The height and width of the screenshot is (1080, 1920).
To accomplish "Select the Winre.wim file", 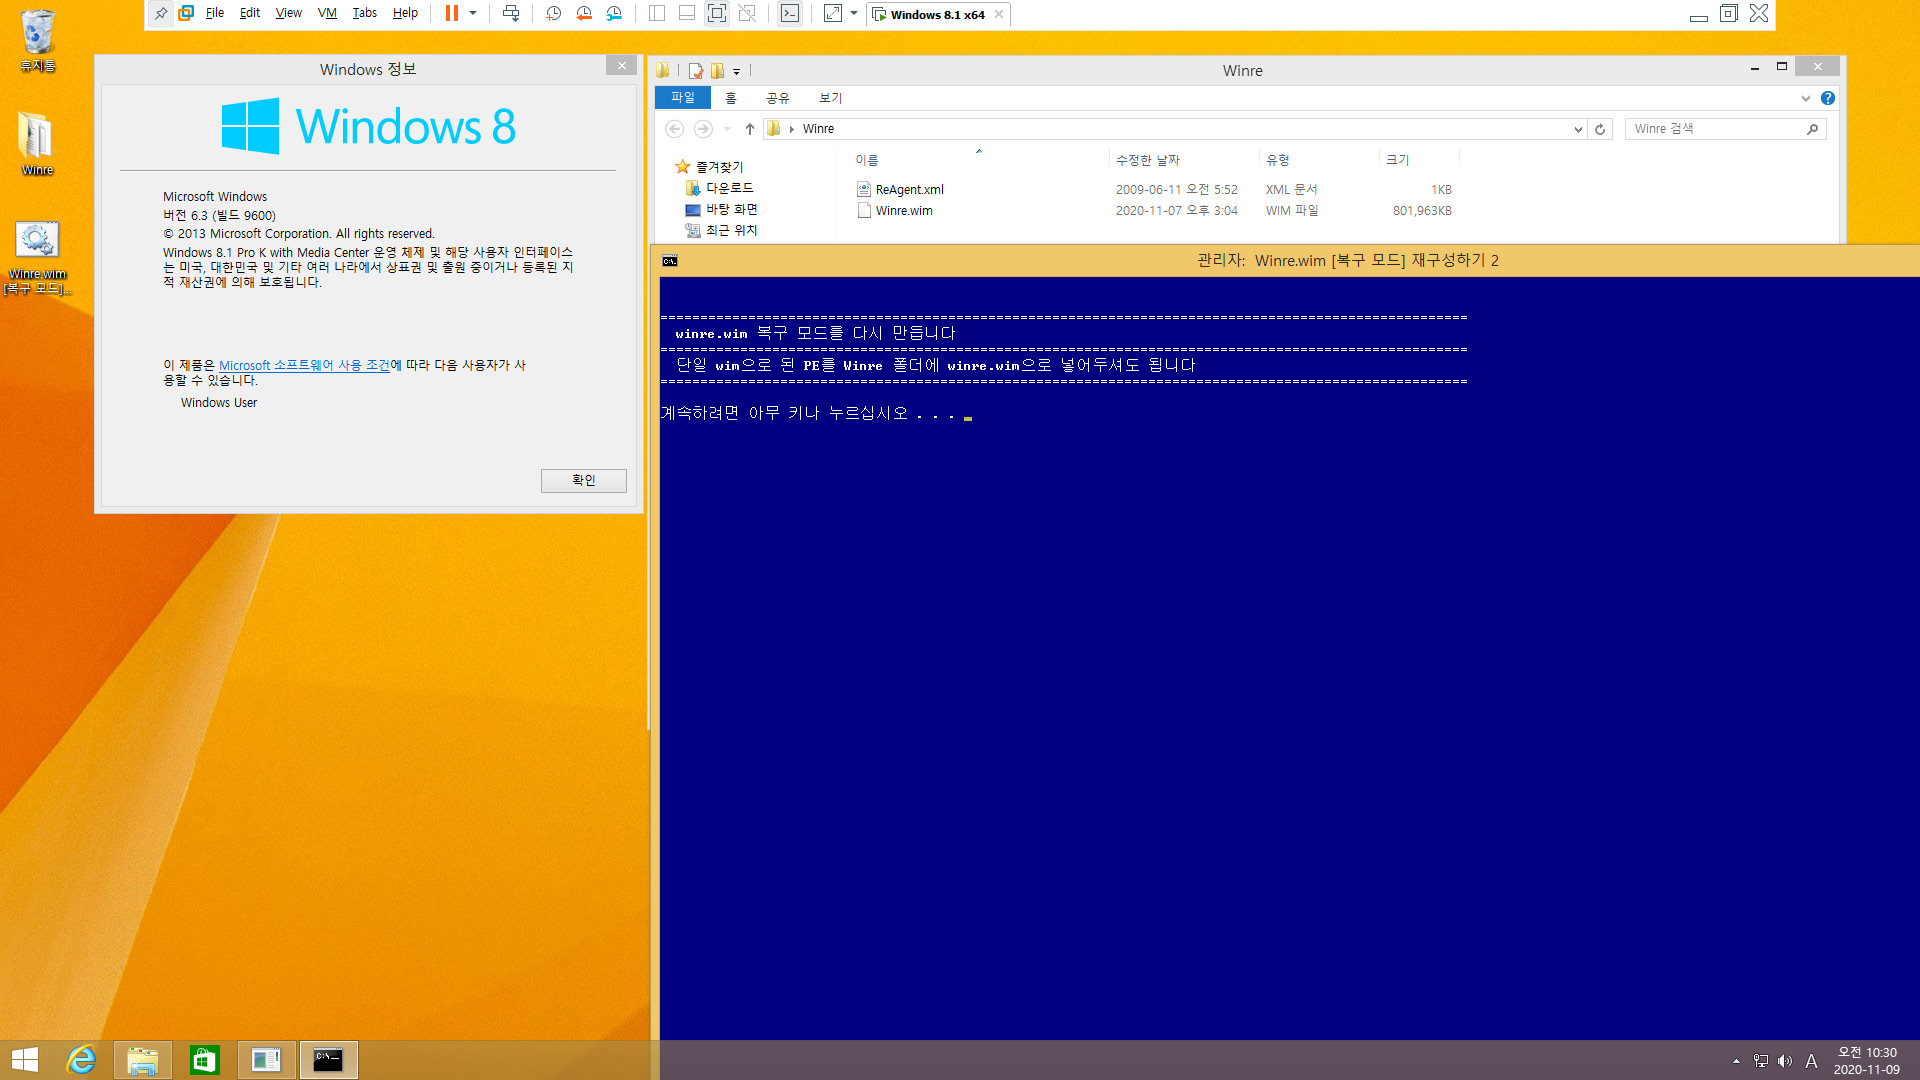I will (904, 210).
